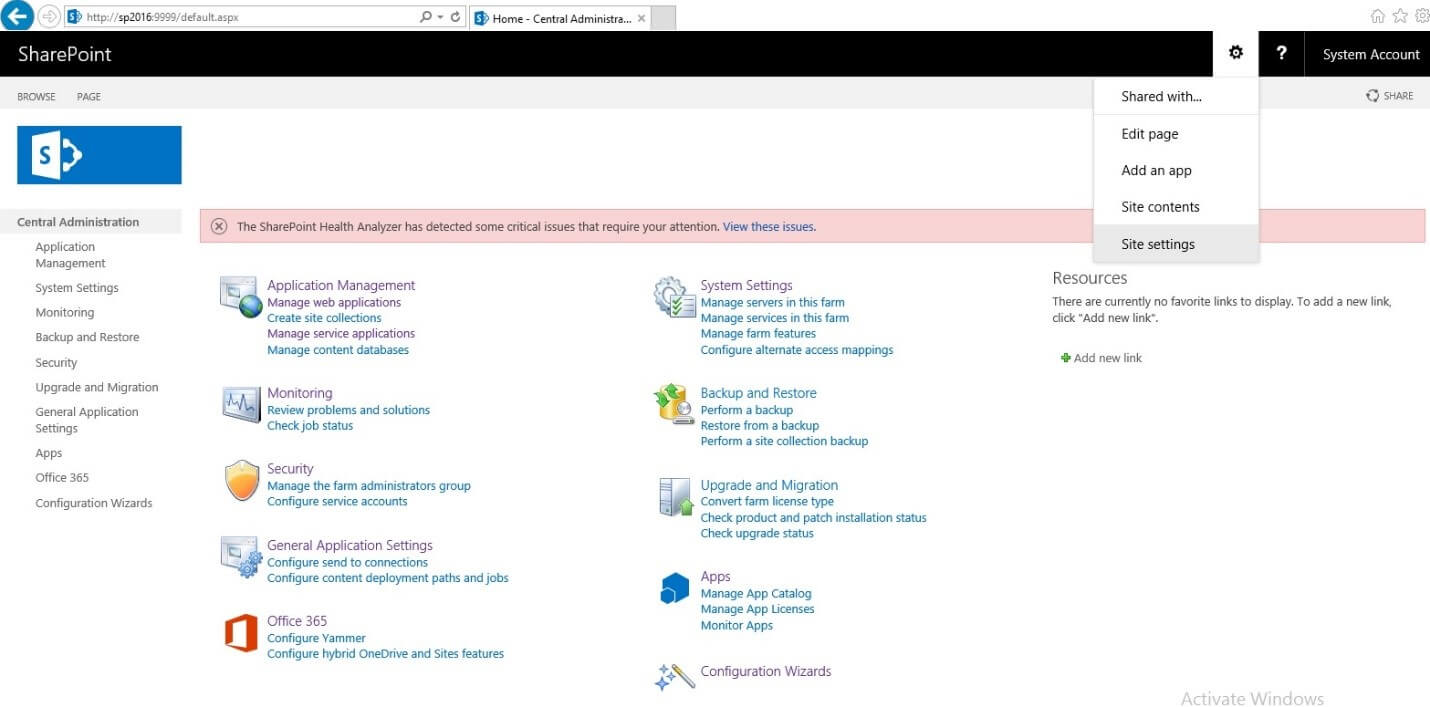
Task: Choose Site contents from the settings menu
Action: pos(1176,207)
